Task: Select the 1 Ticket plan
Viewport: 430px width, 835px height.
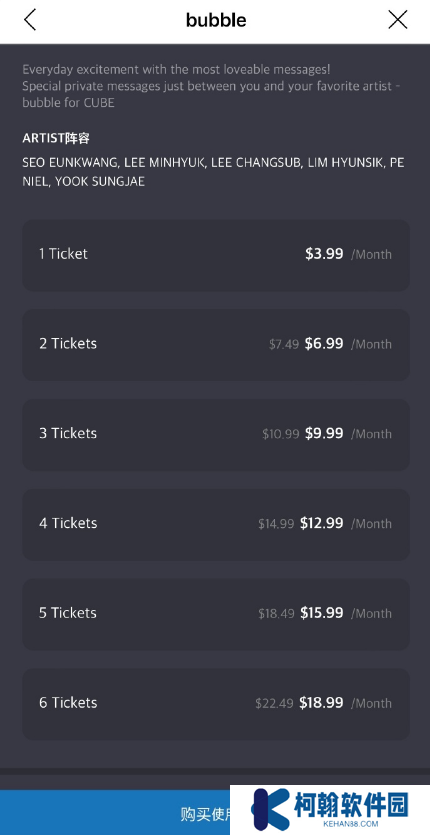Action: [216, 255]
